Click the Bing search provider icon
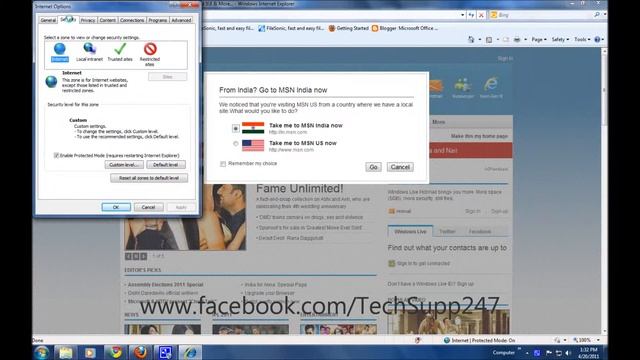This screenshot has width=640, height=360. click(x=493, y=15)
